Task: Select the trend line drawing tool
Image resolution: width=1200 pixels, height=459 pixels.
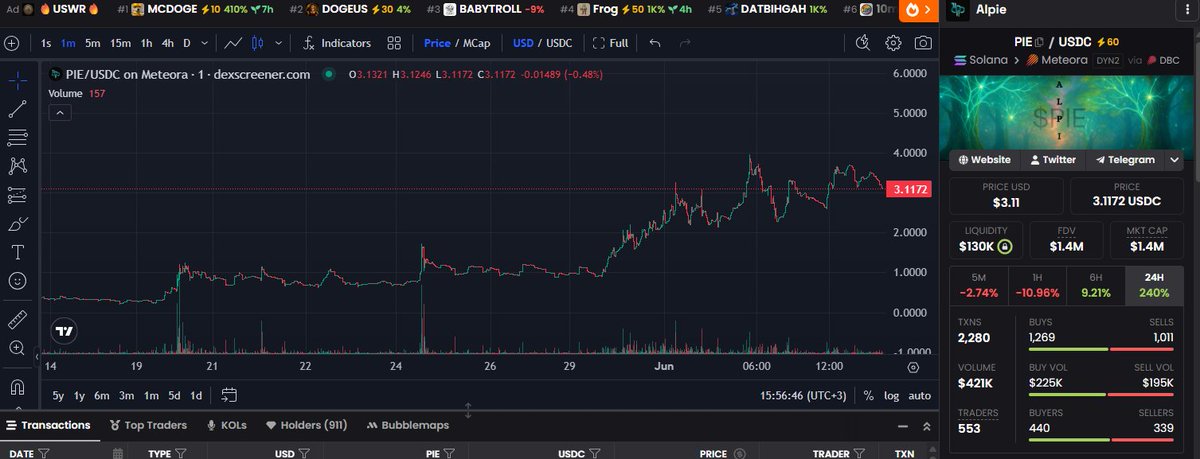Action: click(18, 109)
